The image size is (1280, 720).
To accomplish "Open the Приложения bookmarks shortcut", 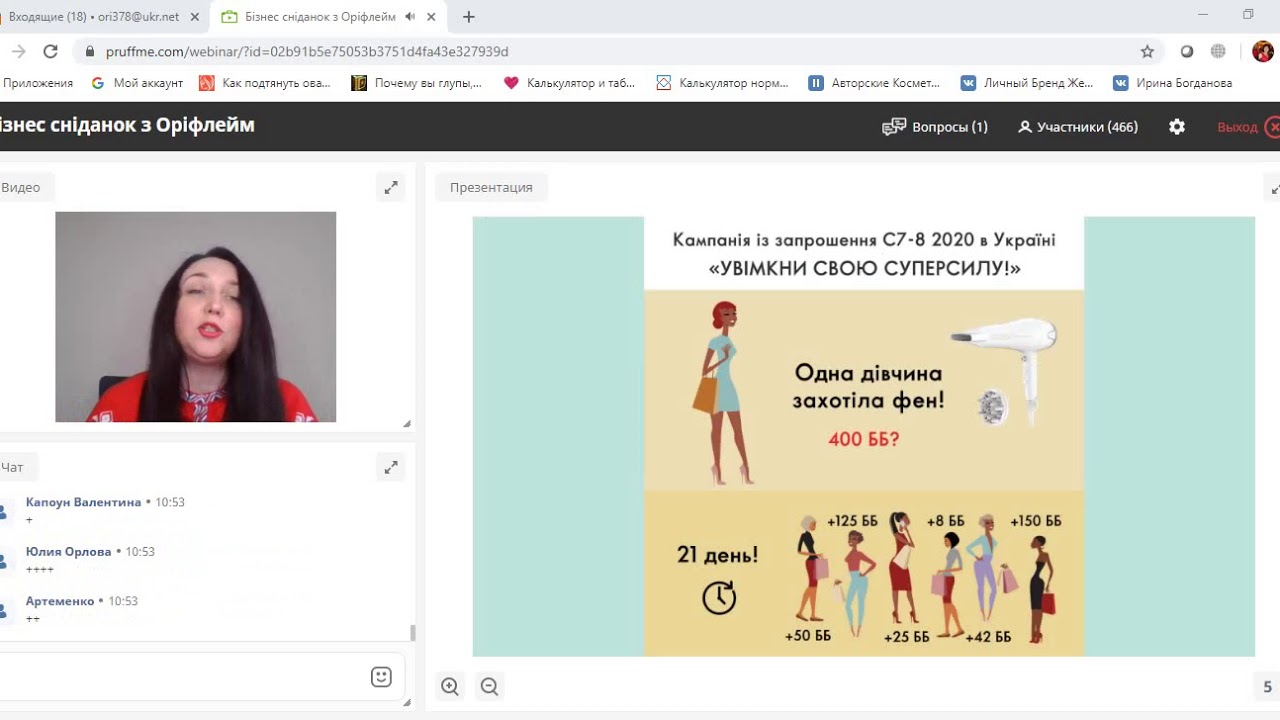I will (37, 83).
